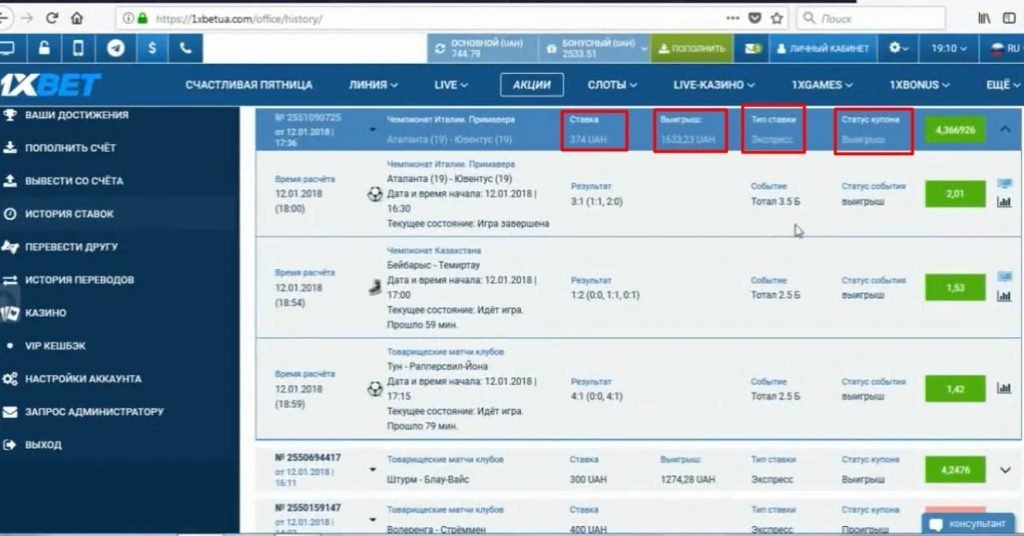Open История ставок in sidebar
The height and width of the screenshot is (536, 1024).
(69, 213)
